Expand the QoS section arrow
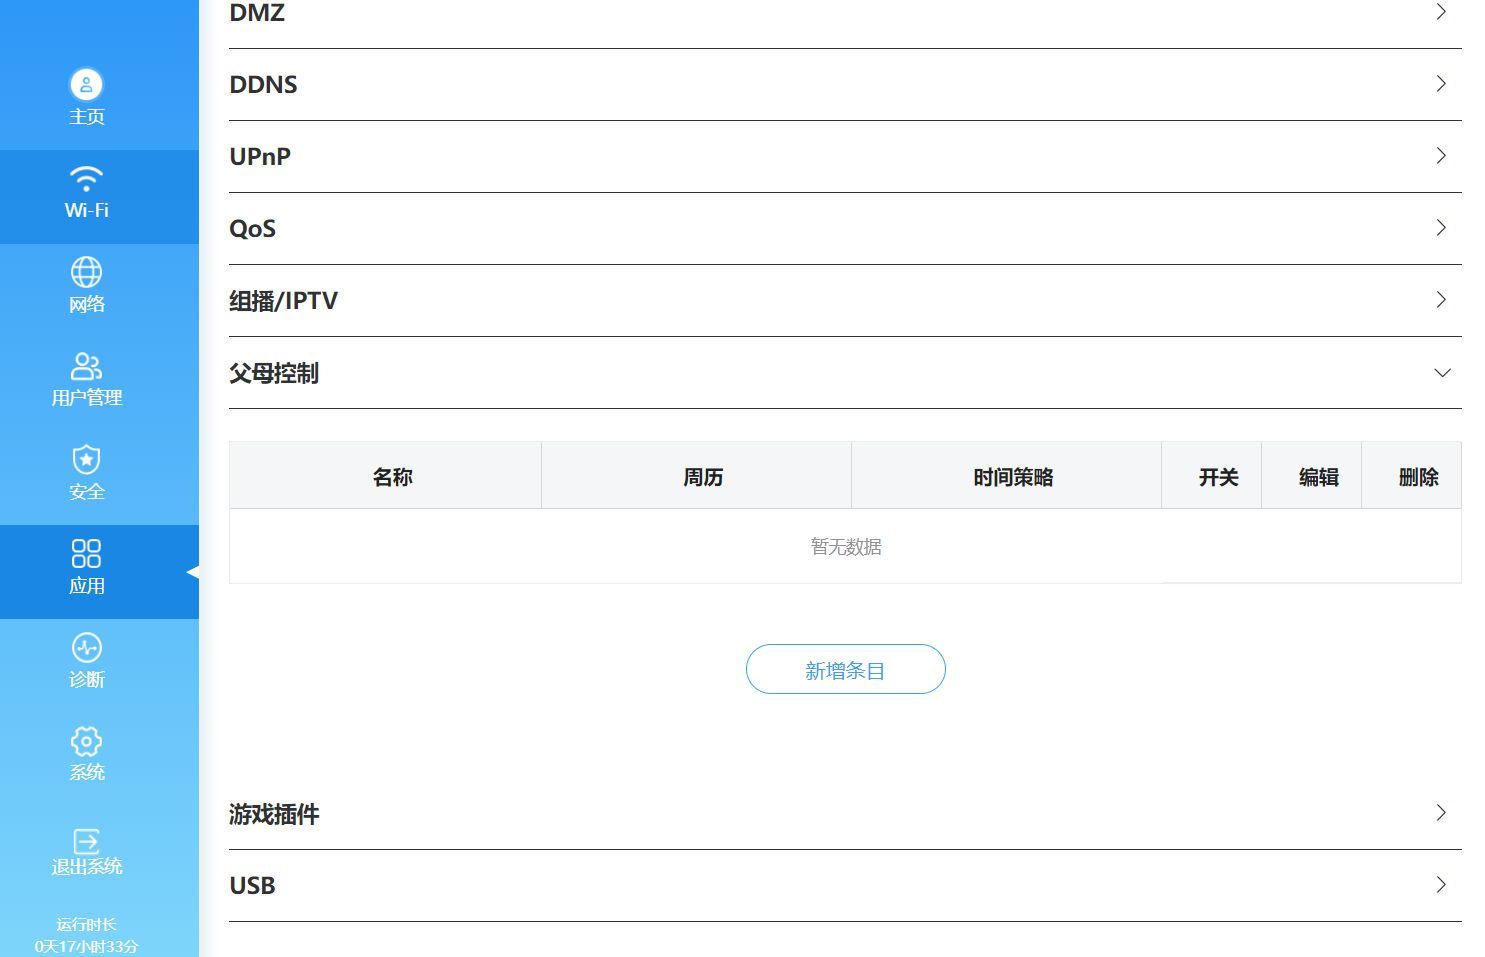This screenshot has width=1485, height=957. pos(1441,228)
